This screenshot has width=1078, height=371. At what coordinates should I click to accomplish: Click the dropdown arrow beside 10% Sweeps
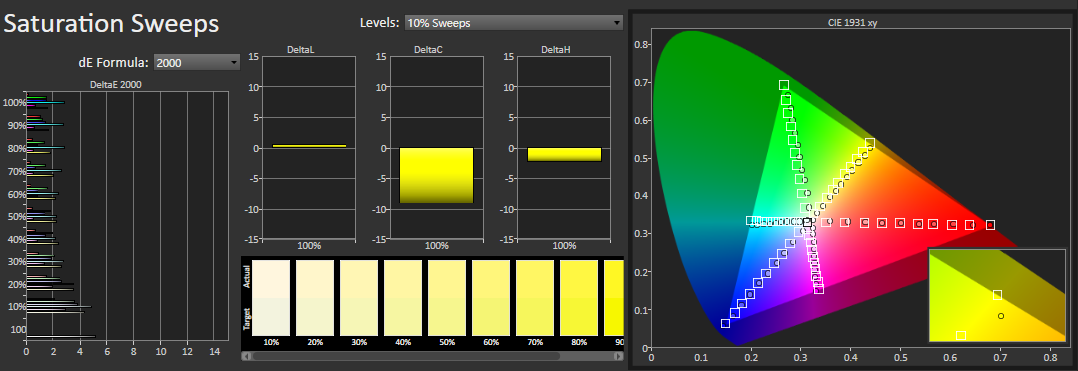click(617, 23)
